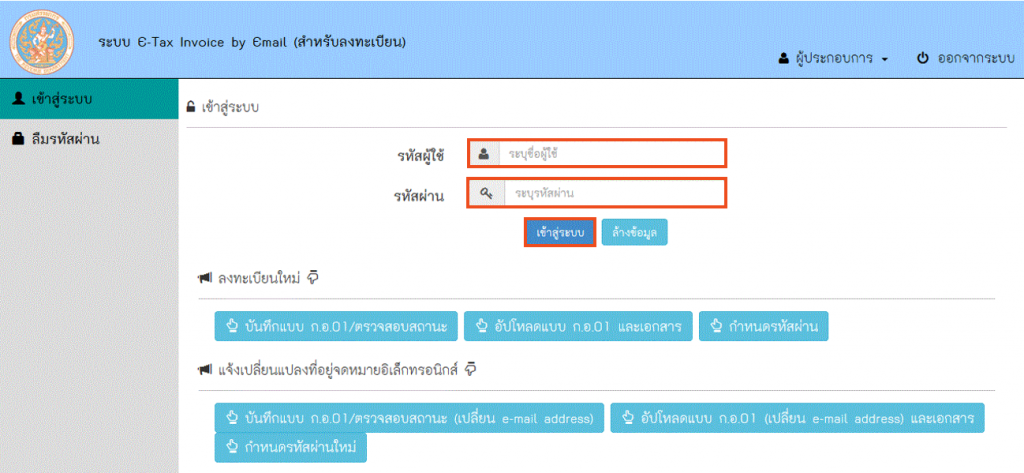1024x473 pixels.
Task: Click the กำหนดรหัสผ่าน button
Action: pyautogui.click(x=763, y=326)
